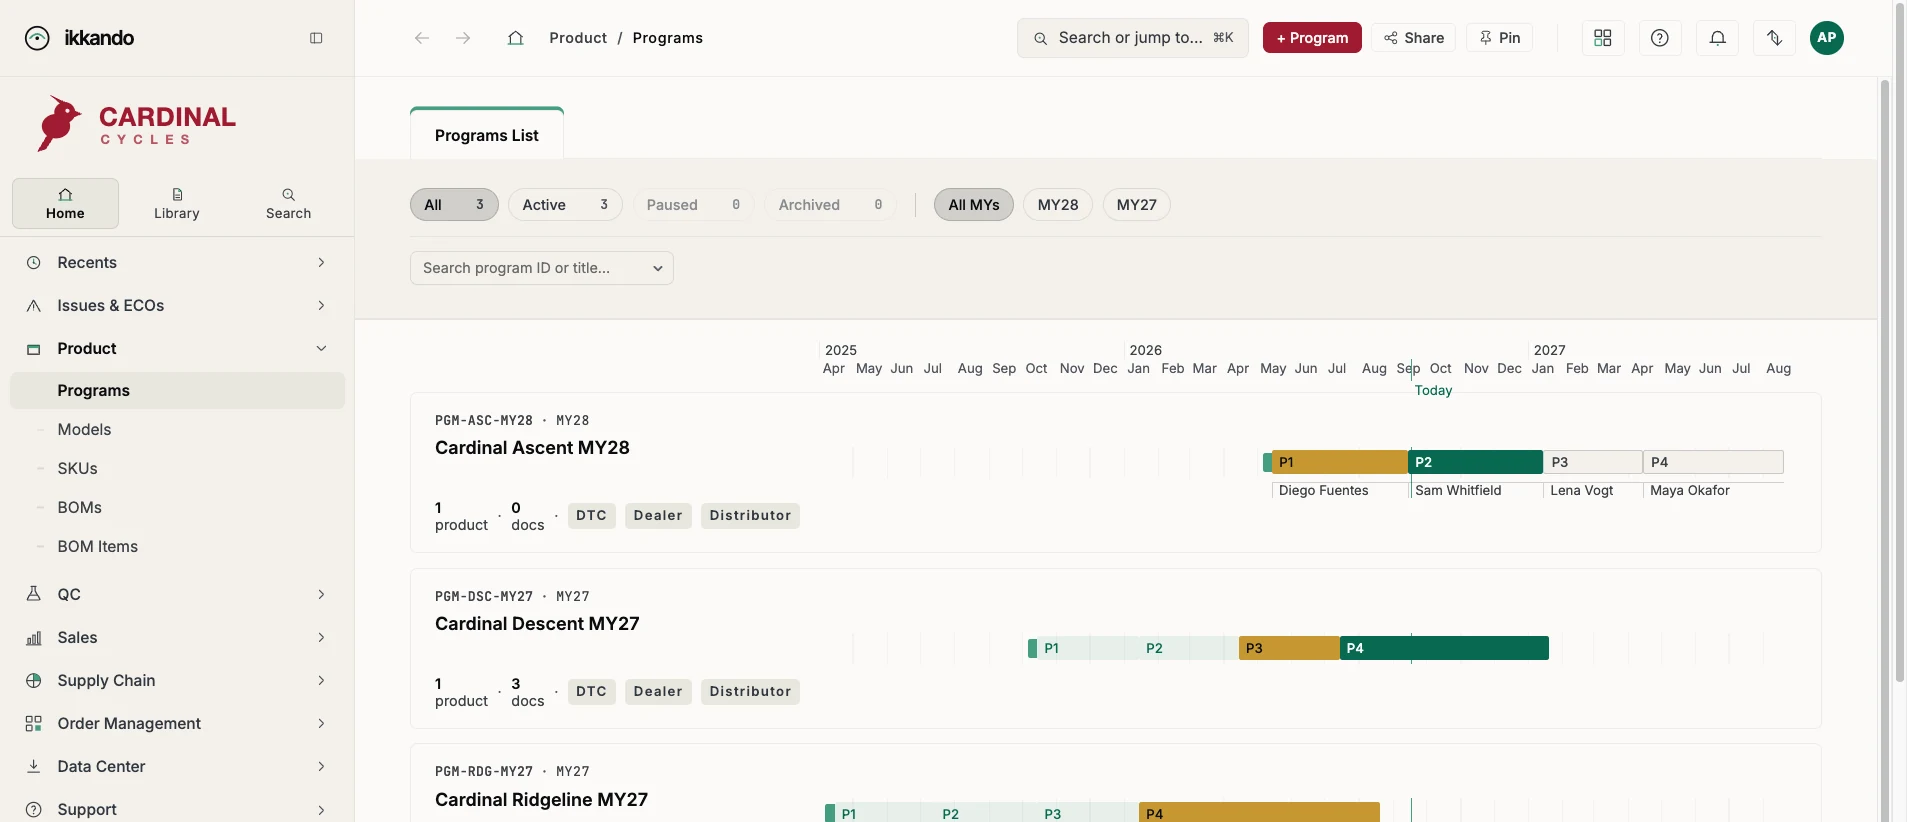Image resolution: width=1907 pixels, height=822 pixels.
Task: Filter programs by All status
Action: [454, 205]
